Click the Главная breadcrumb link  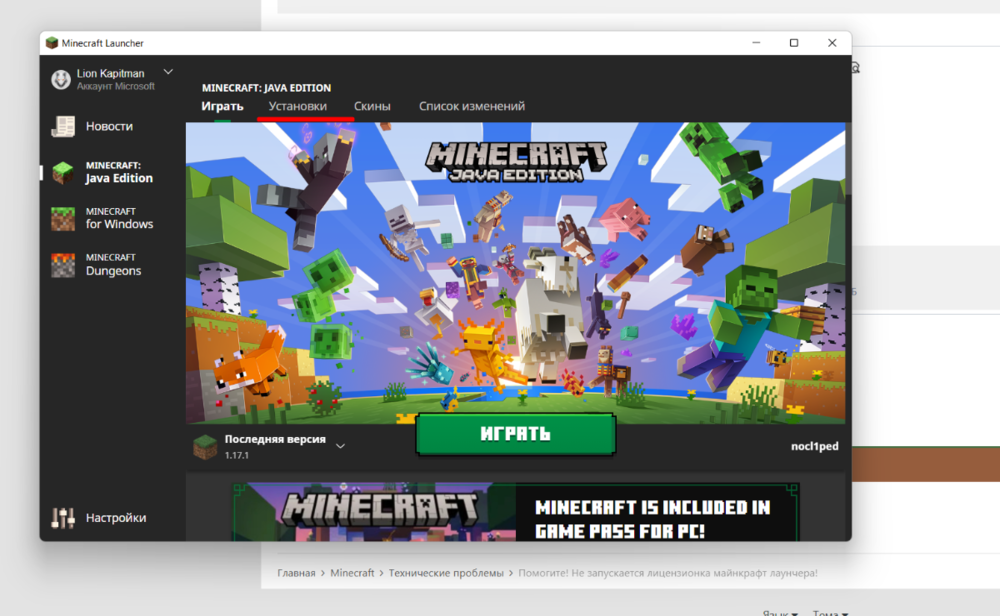(x=296, y=573)
